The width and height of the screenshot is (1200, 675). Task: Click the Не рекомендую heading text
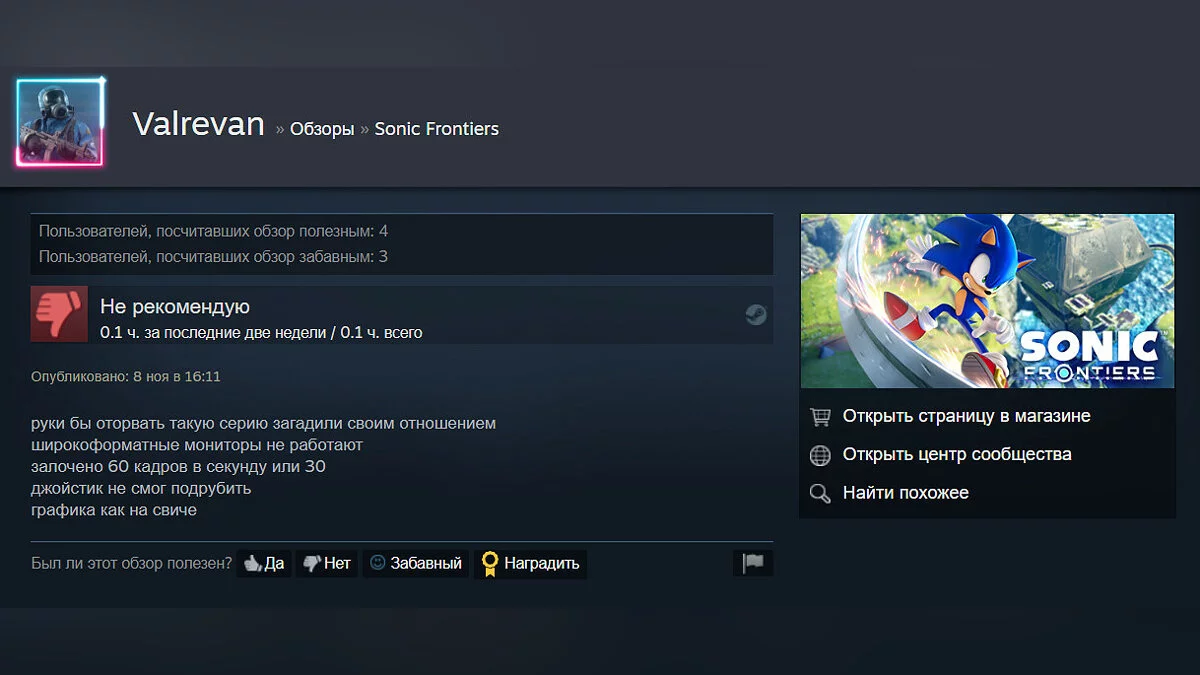click(175, 307)
